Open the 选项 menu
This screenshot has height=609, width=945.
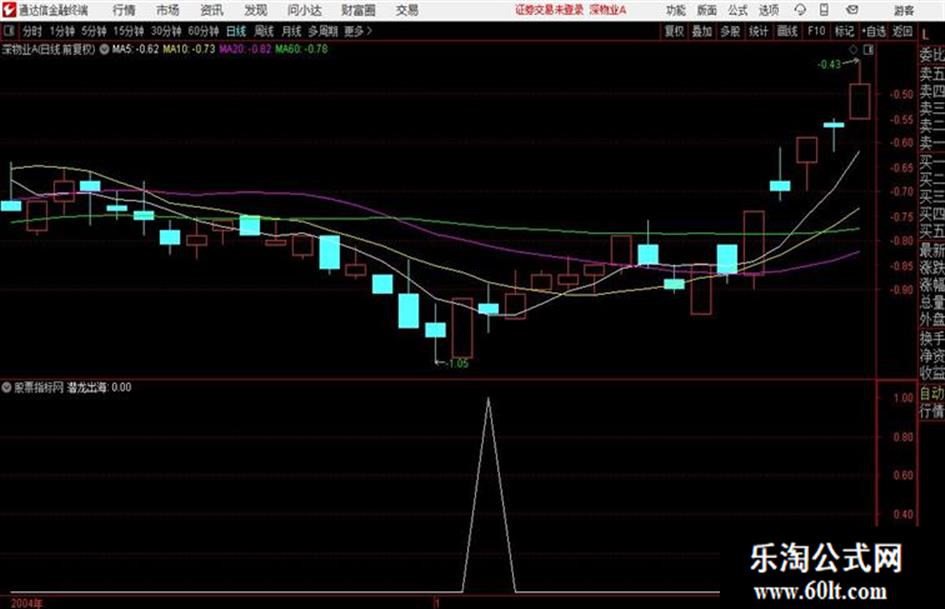[769, 10]
